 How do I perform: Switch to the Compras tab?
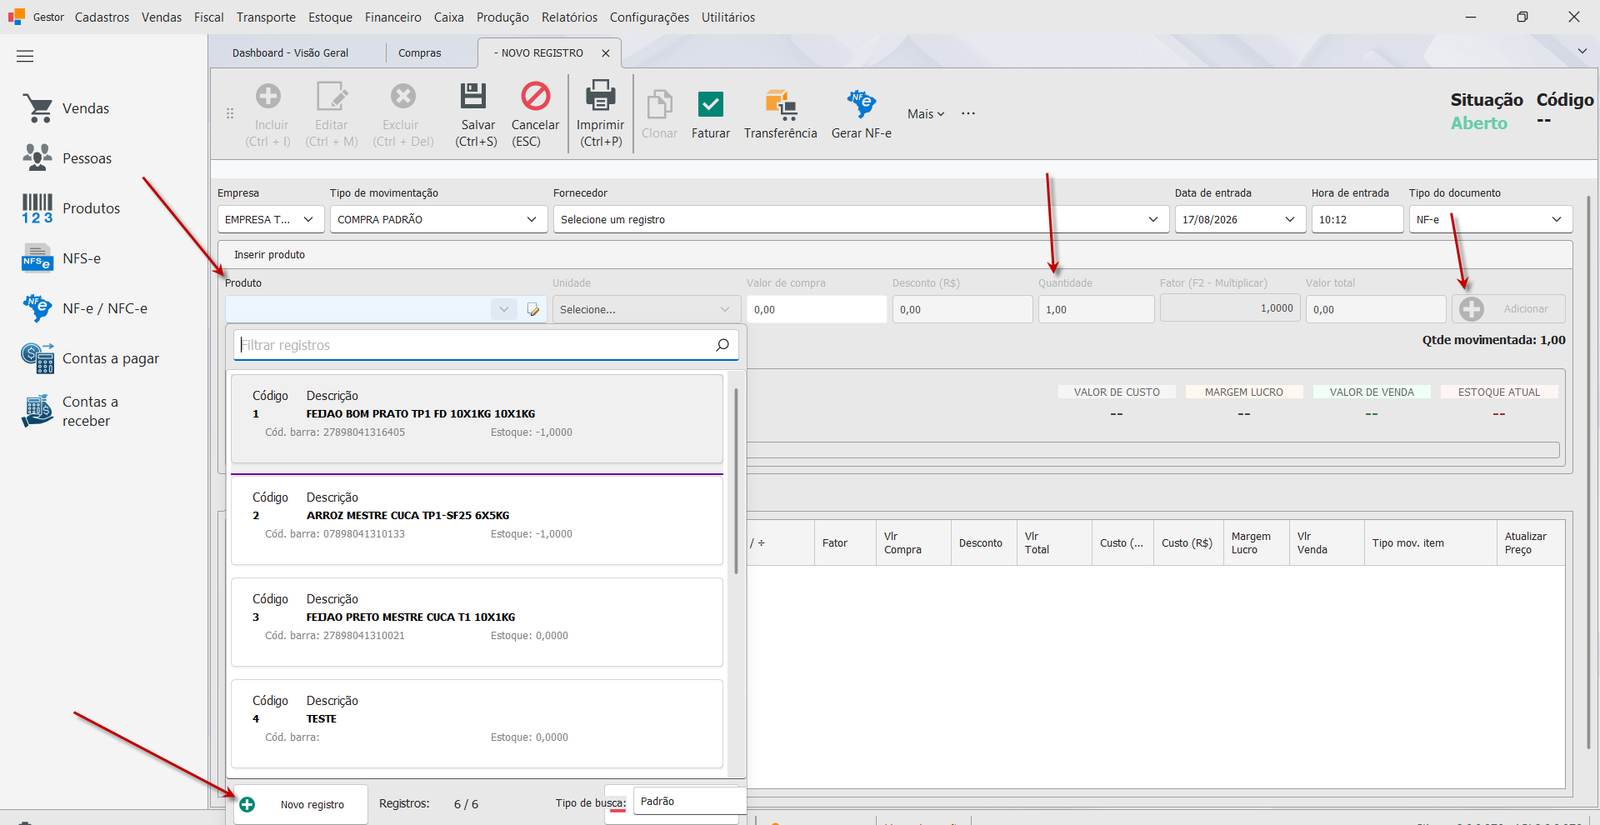(420, 53)
